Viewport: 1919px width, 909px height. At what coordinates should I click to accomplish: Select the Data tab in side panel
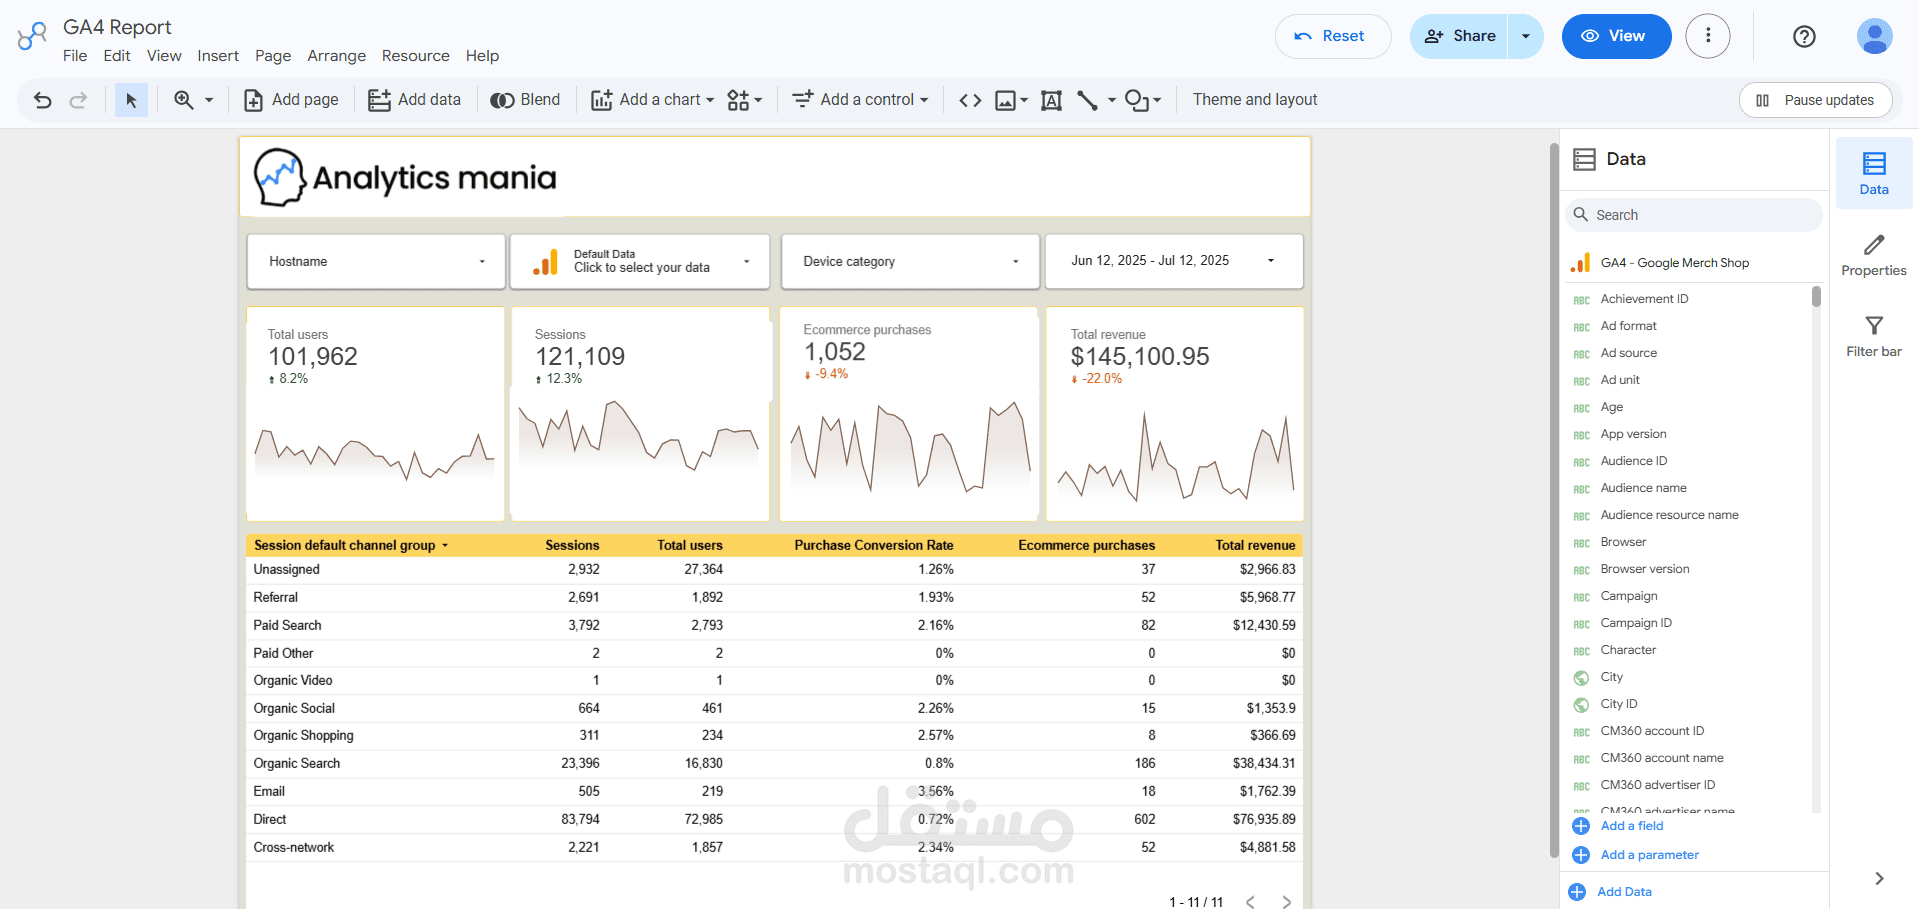point(1874,173)
